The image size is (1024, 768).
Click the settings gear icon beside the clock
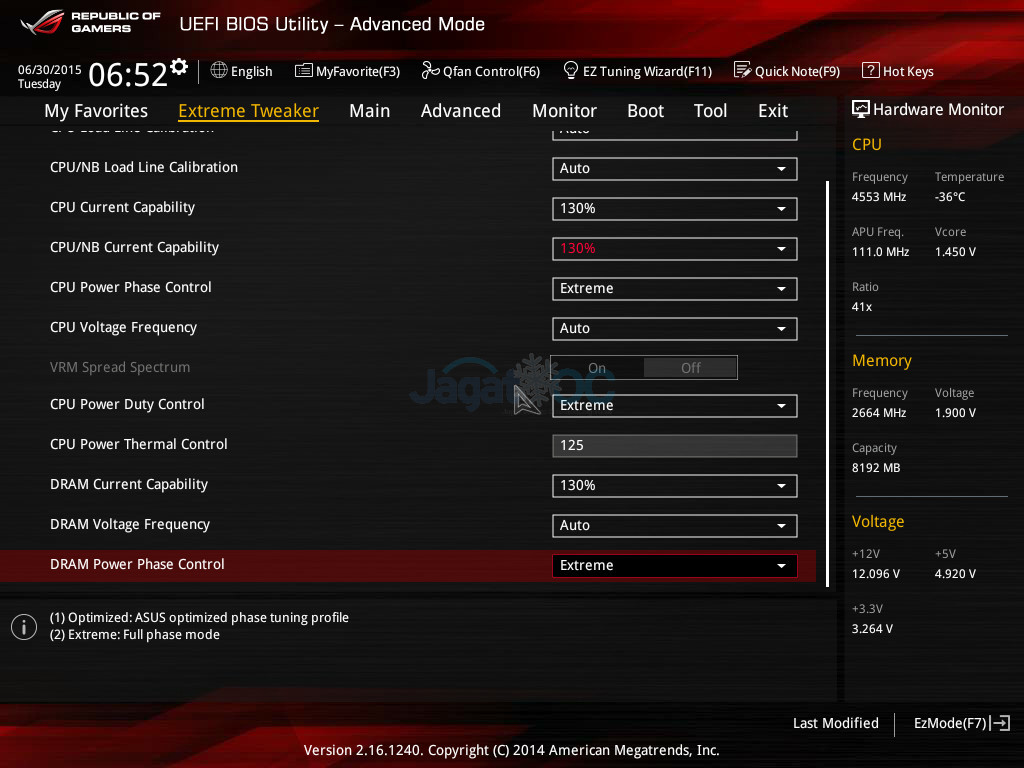coord(179,67)
